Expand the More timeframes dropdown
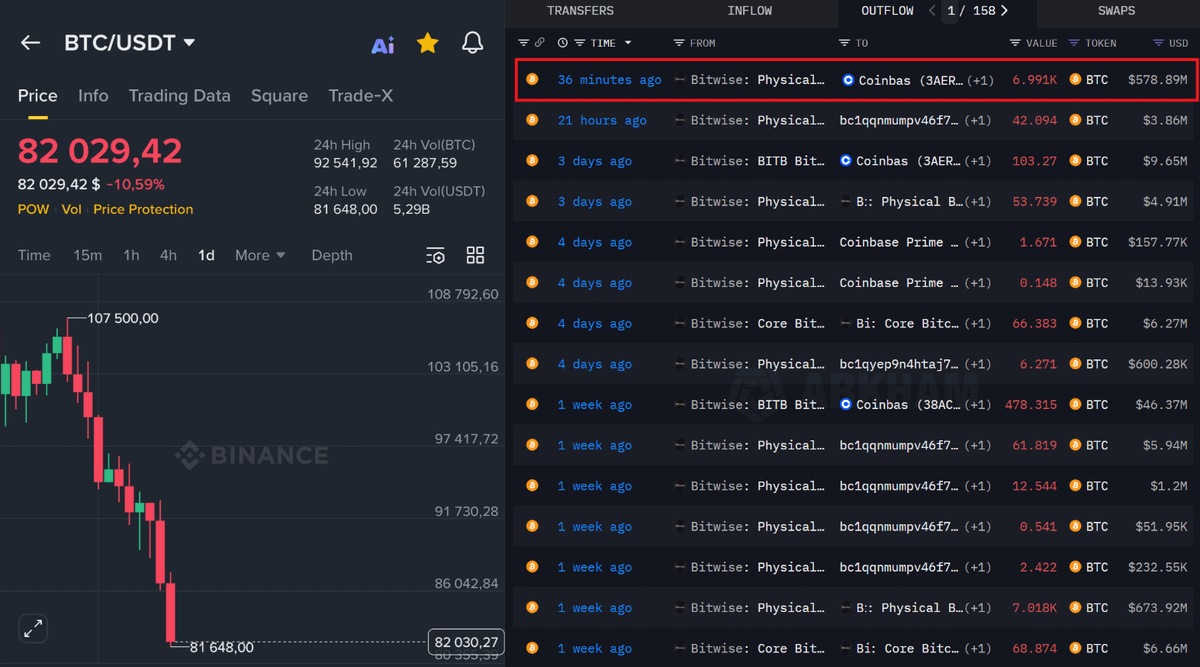Image resolution: width=1200 pixels, height=667 pixels. point(260,256)
